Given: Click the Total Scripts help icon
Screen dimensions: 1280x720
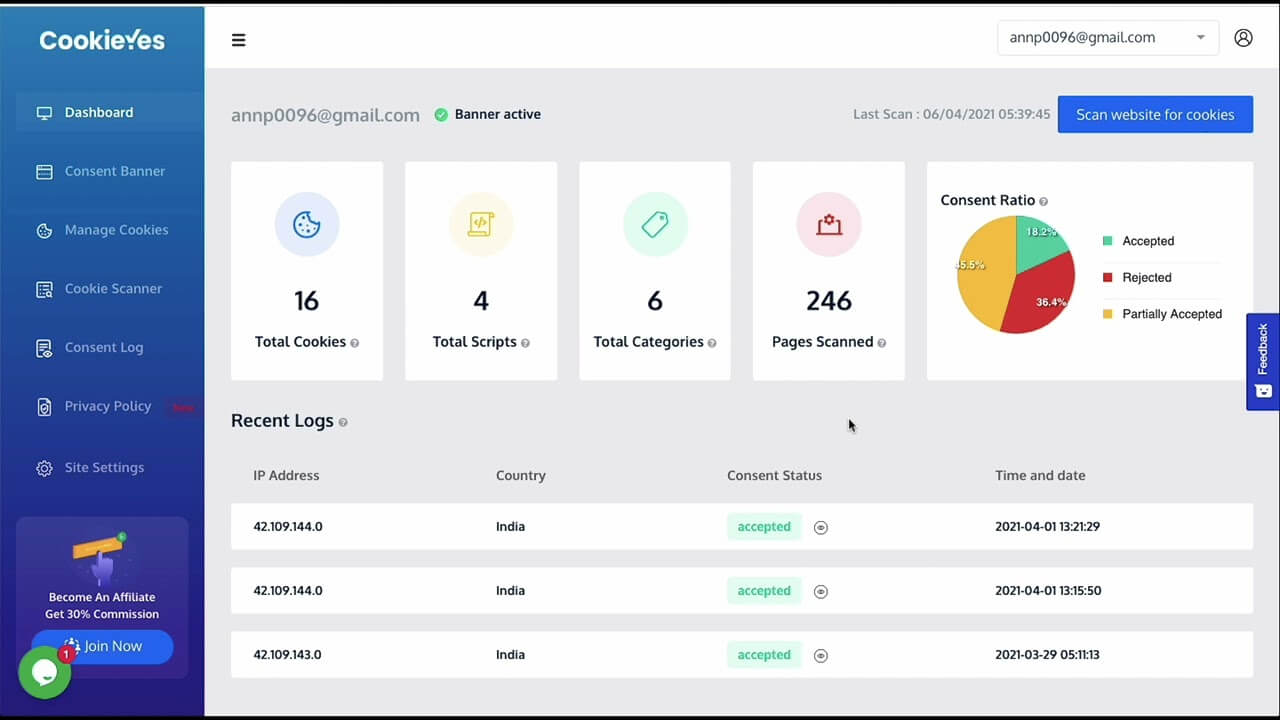Looking at the screenshot, I should click(525, 343).
